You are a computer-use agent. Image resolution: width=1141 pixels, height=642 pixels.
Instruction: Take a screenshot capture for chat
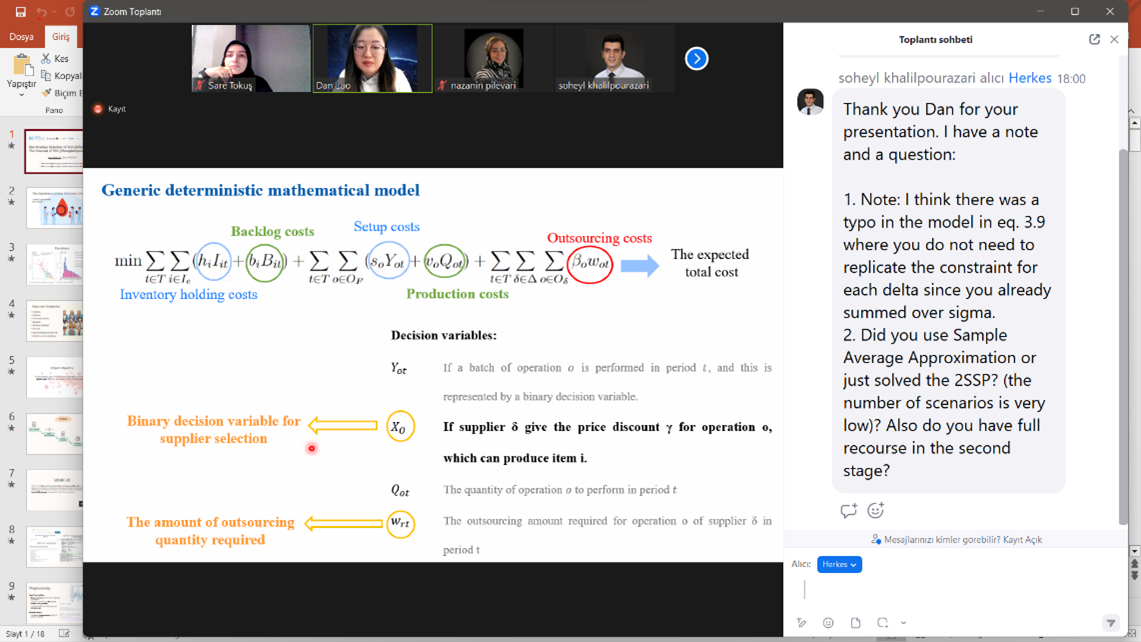[883, 623]
